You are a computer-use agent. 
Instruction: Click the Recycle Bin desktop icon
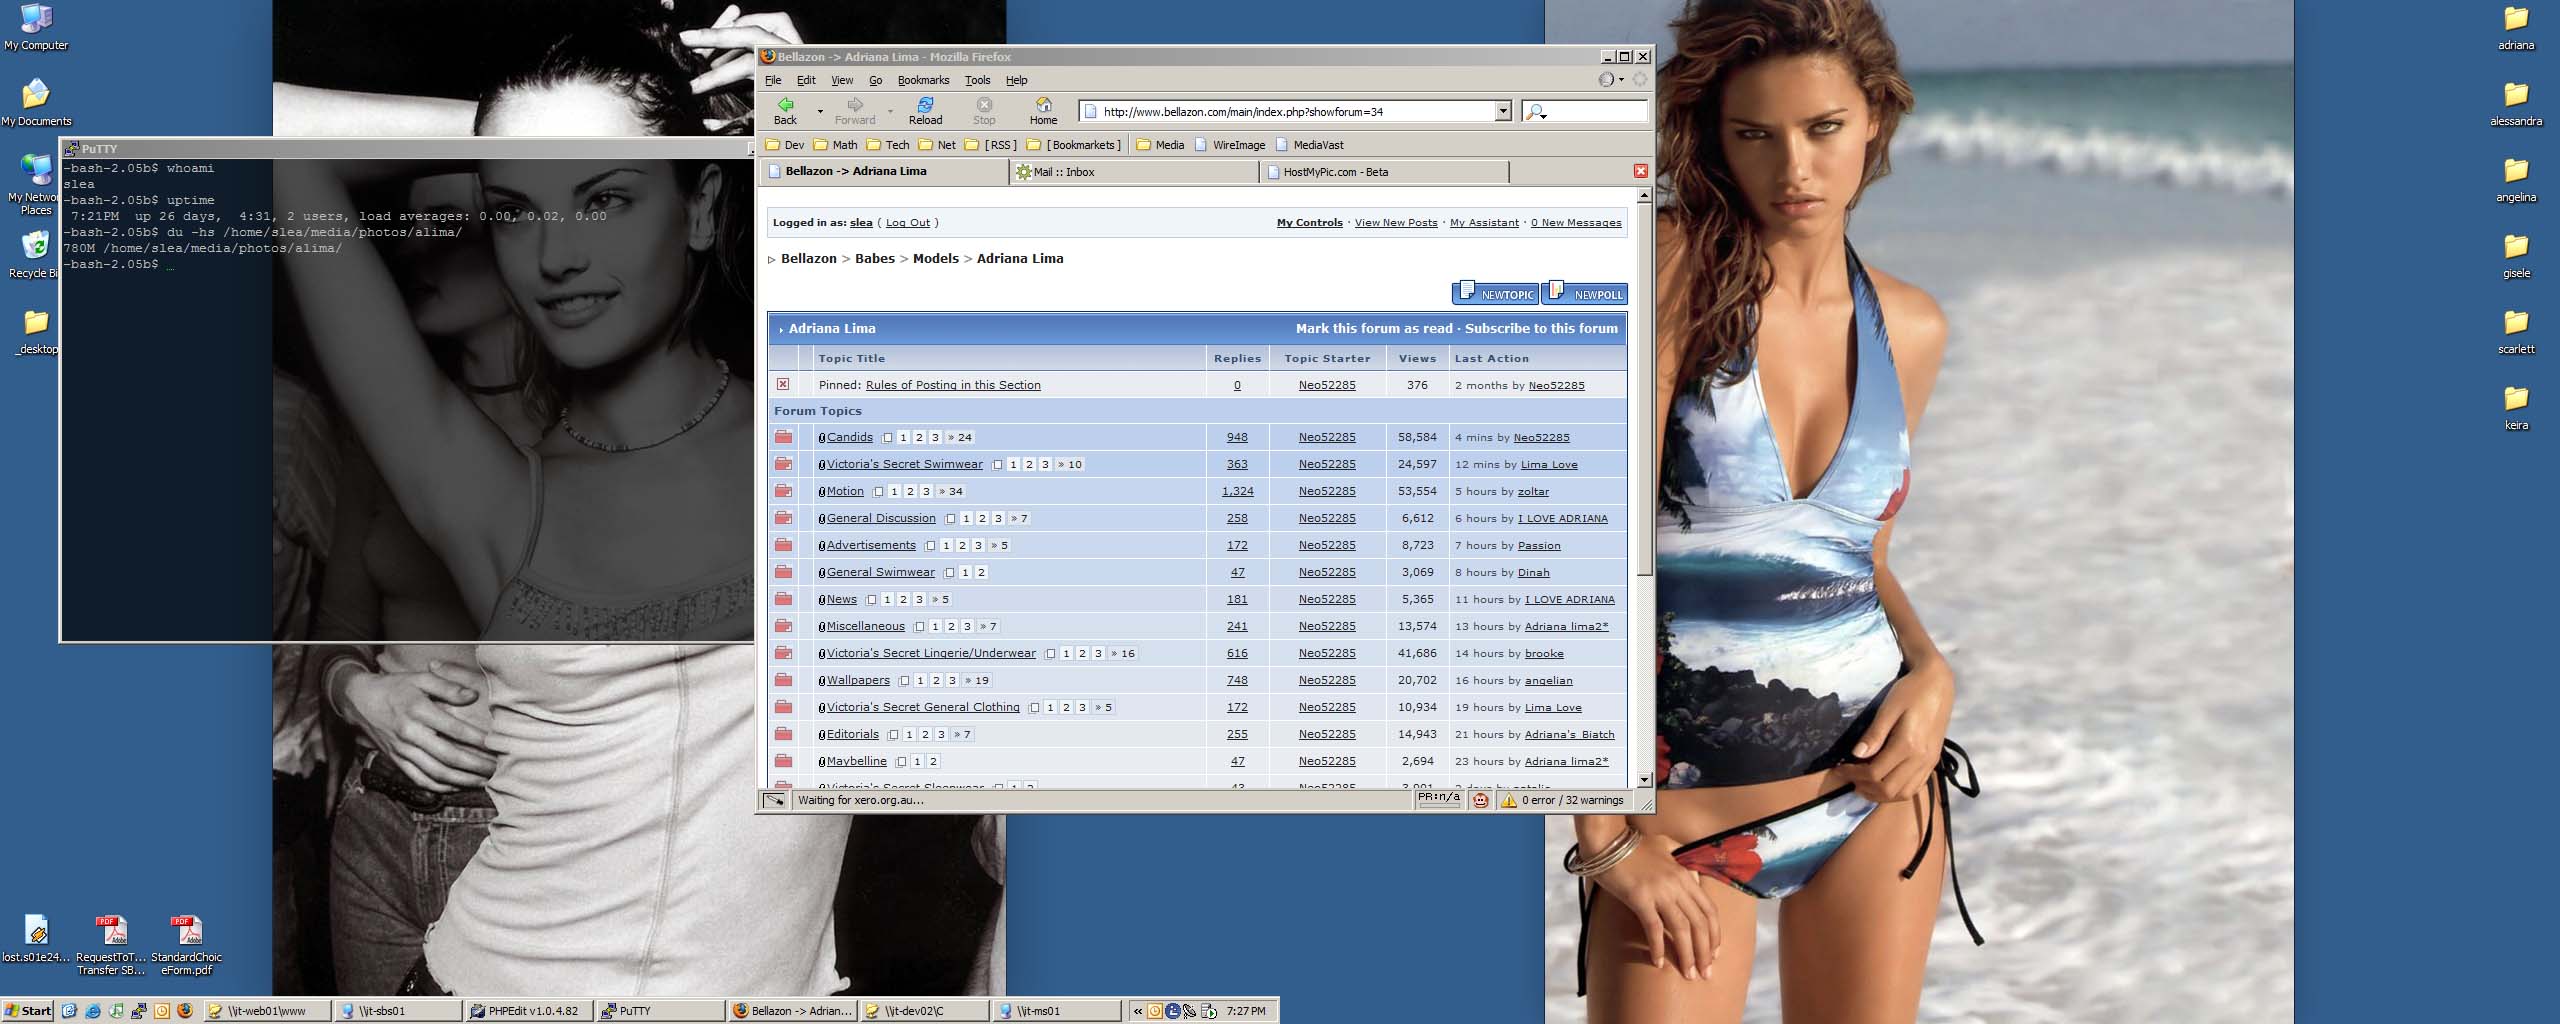35,245
